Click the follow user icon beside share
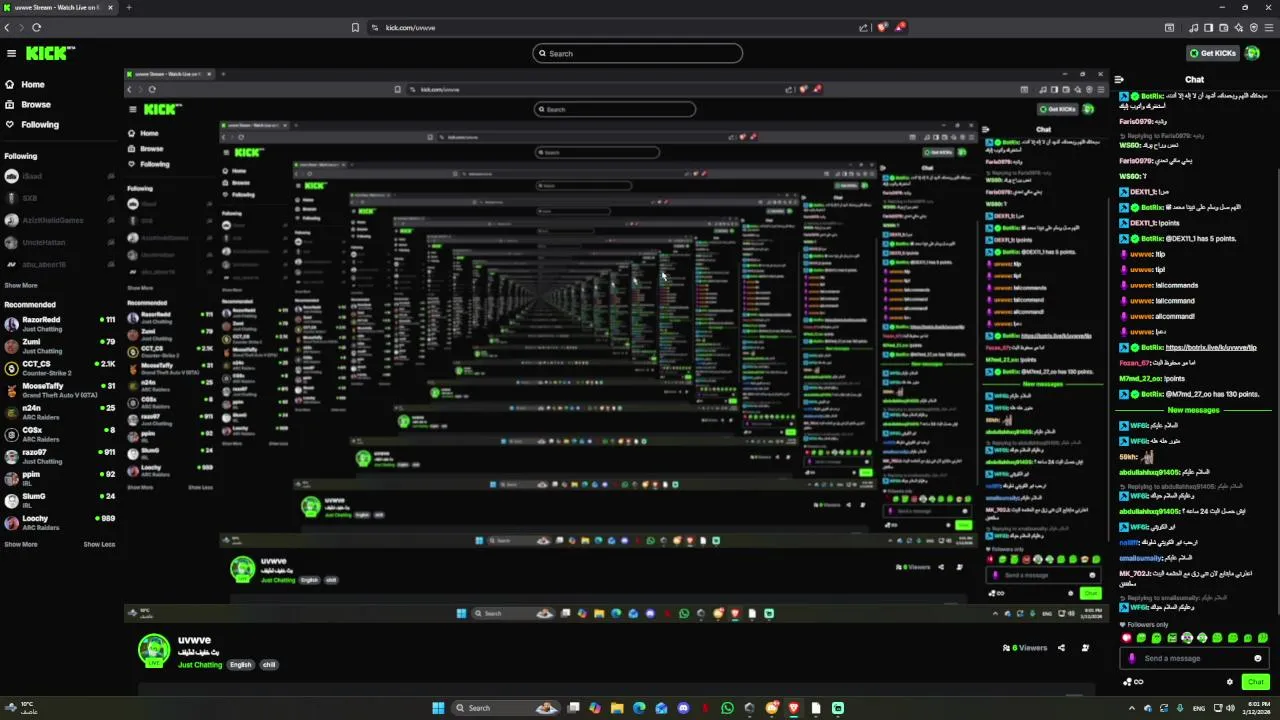The image size is (1280, 720). point(1085,648)
